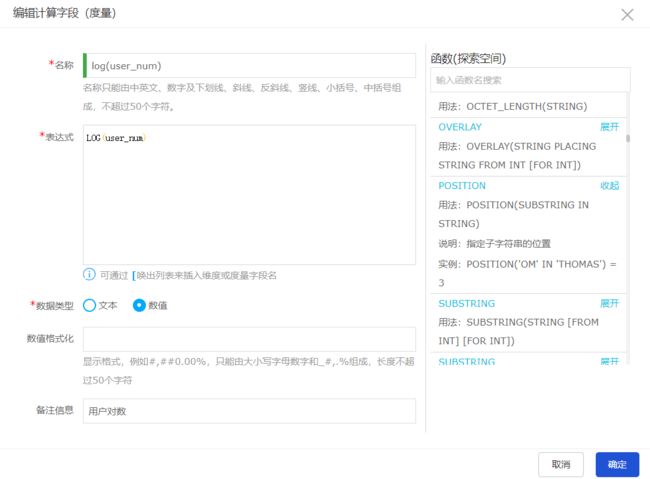Click the 编辑计算字段 (度量) dialog title
The image size is (650, 479).
pyautogui.click(x=64, y=13)
